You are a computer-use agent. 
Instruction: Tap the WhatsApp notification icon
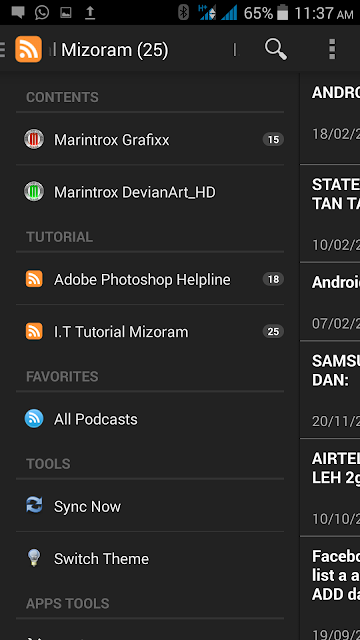click(42, 13)
